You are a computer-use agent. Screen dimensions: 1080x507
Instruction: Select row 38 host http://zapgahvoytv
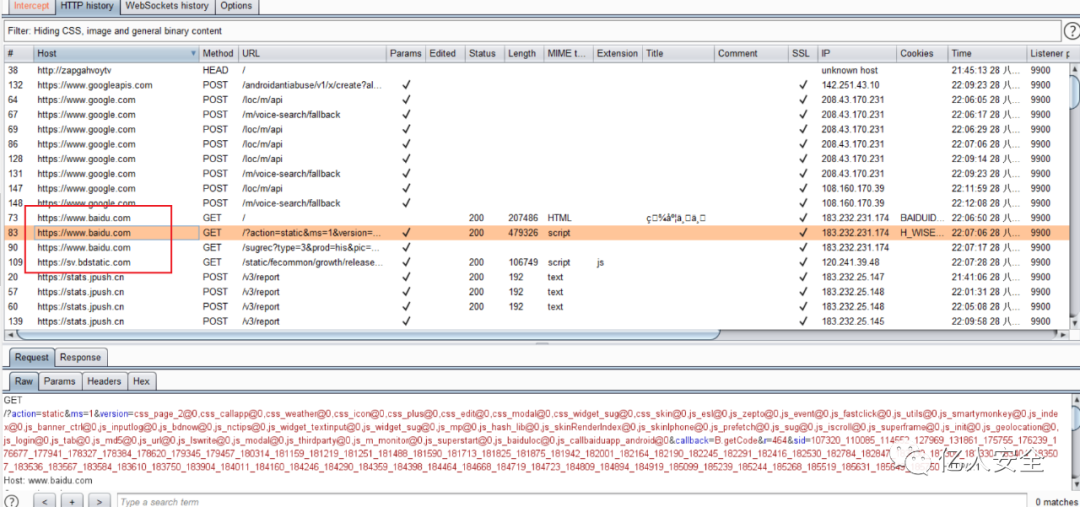(x=537, y=70)
